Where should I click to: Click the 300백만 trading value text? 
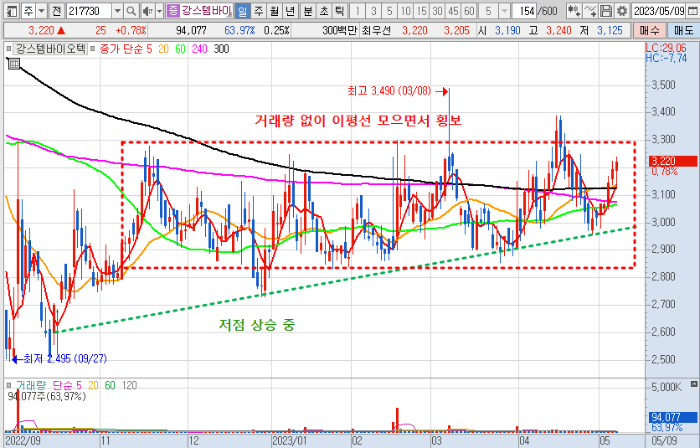point(339,30)
